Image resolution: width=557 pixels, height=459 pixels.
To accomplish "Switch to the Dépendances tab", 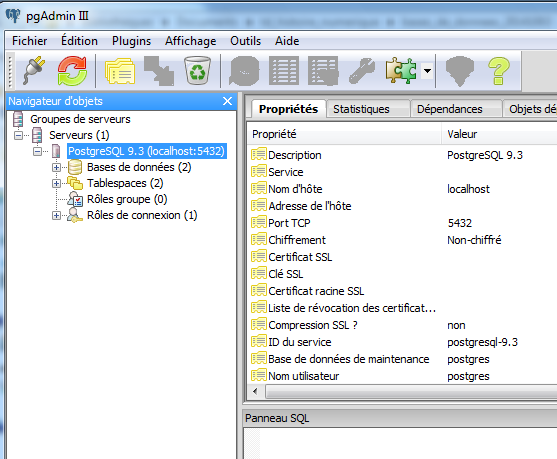I will [x=456, y=109].
